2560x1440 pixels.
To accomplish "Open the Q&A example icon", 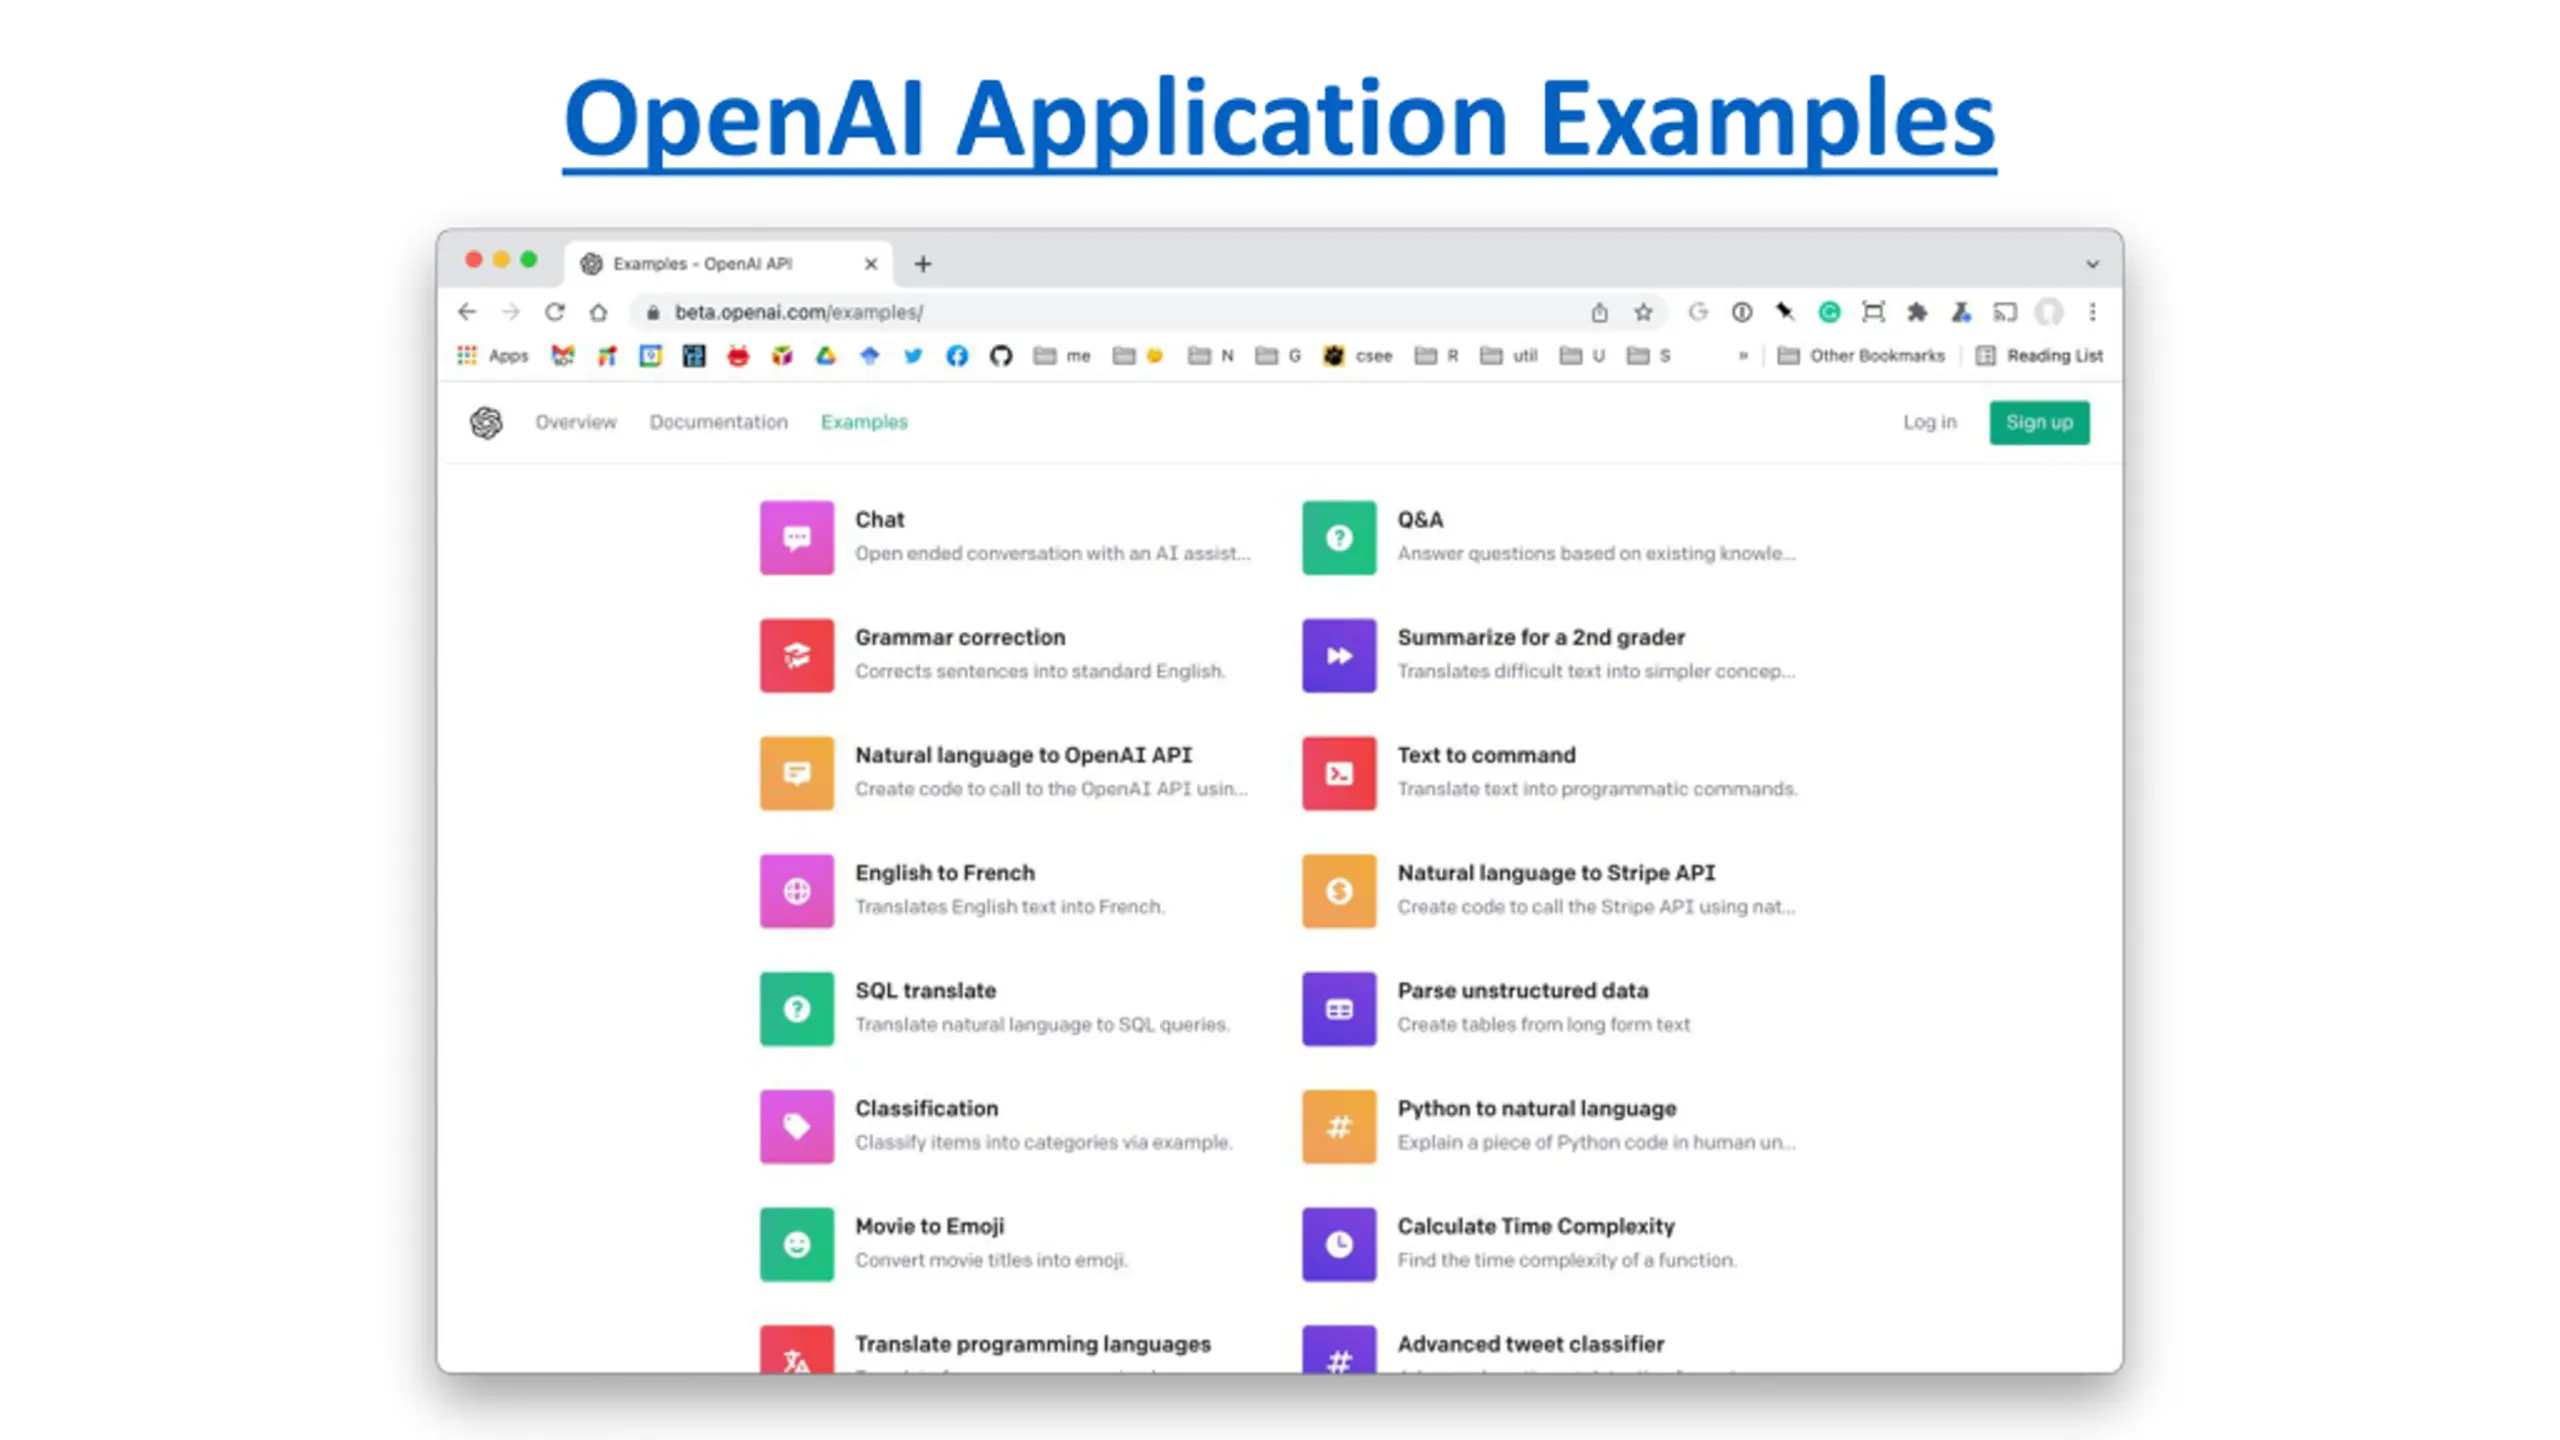I will click(x=1338, y=538).
